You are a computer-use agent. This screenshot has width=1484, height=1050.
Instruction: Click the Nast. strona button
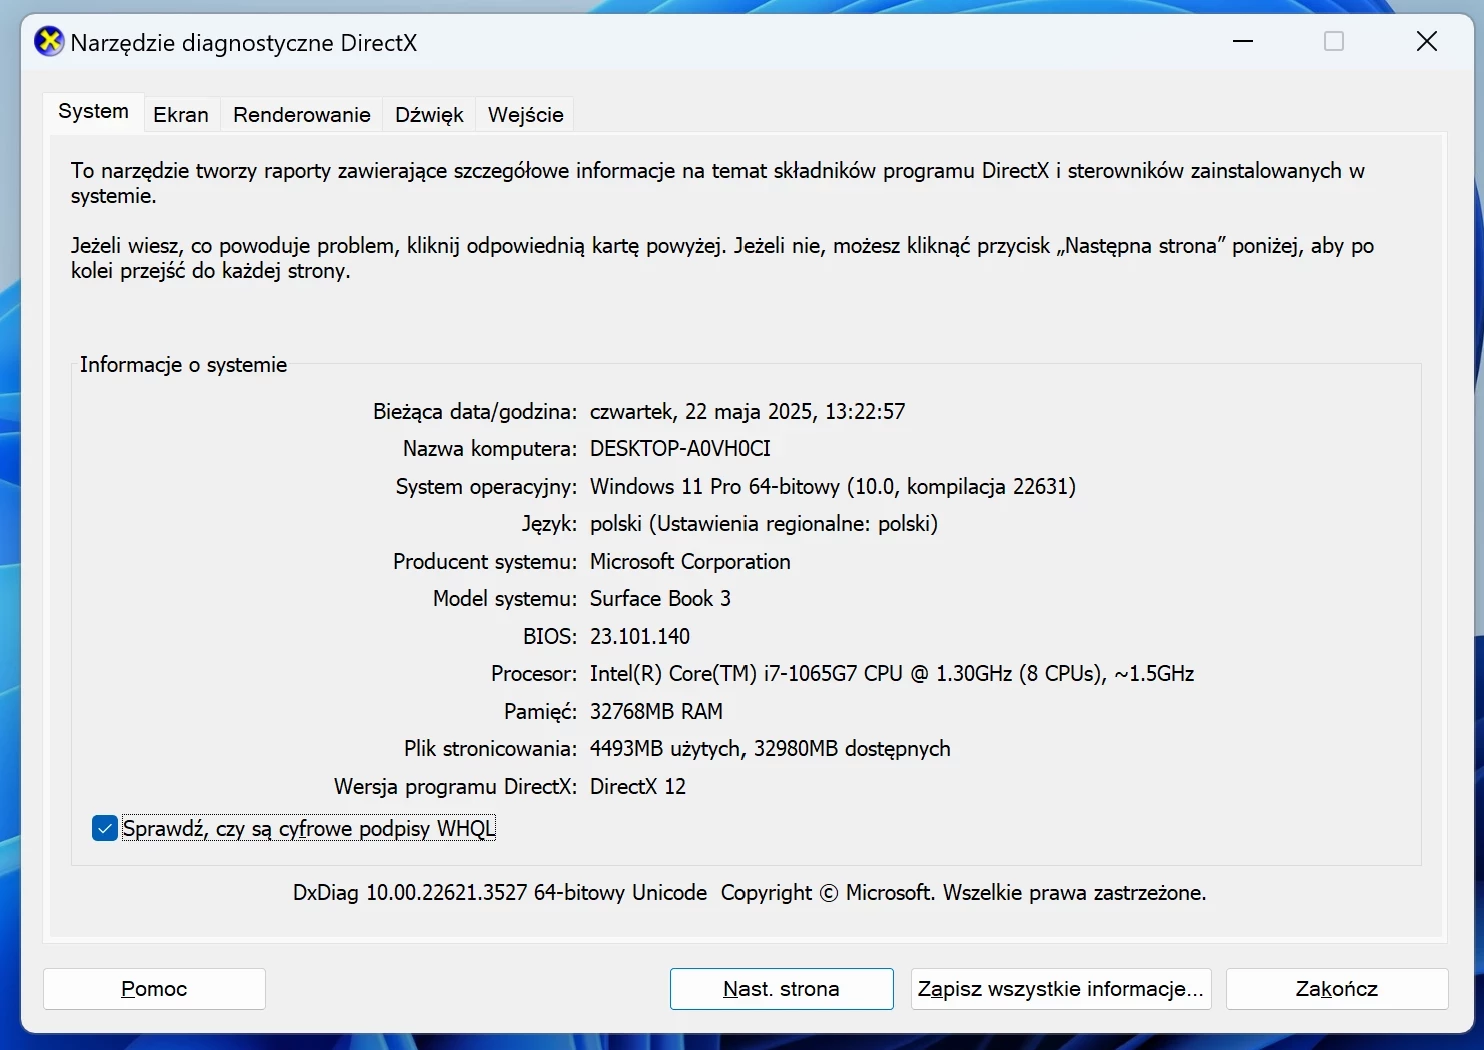(781, 989)
